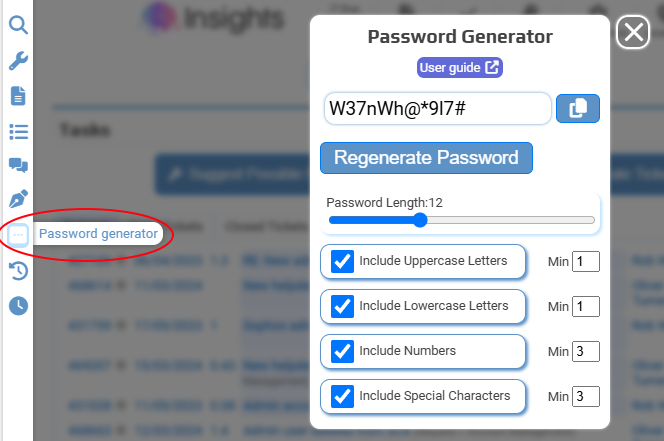
Task: Click the Regenerate Password button
Action: [426, 158]
